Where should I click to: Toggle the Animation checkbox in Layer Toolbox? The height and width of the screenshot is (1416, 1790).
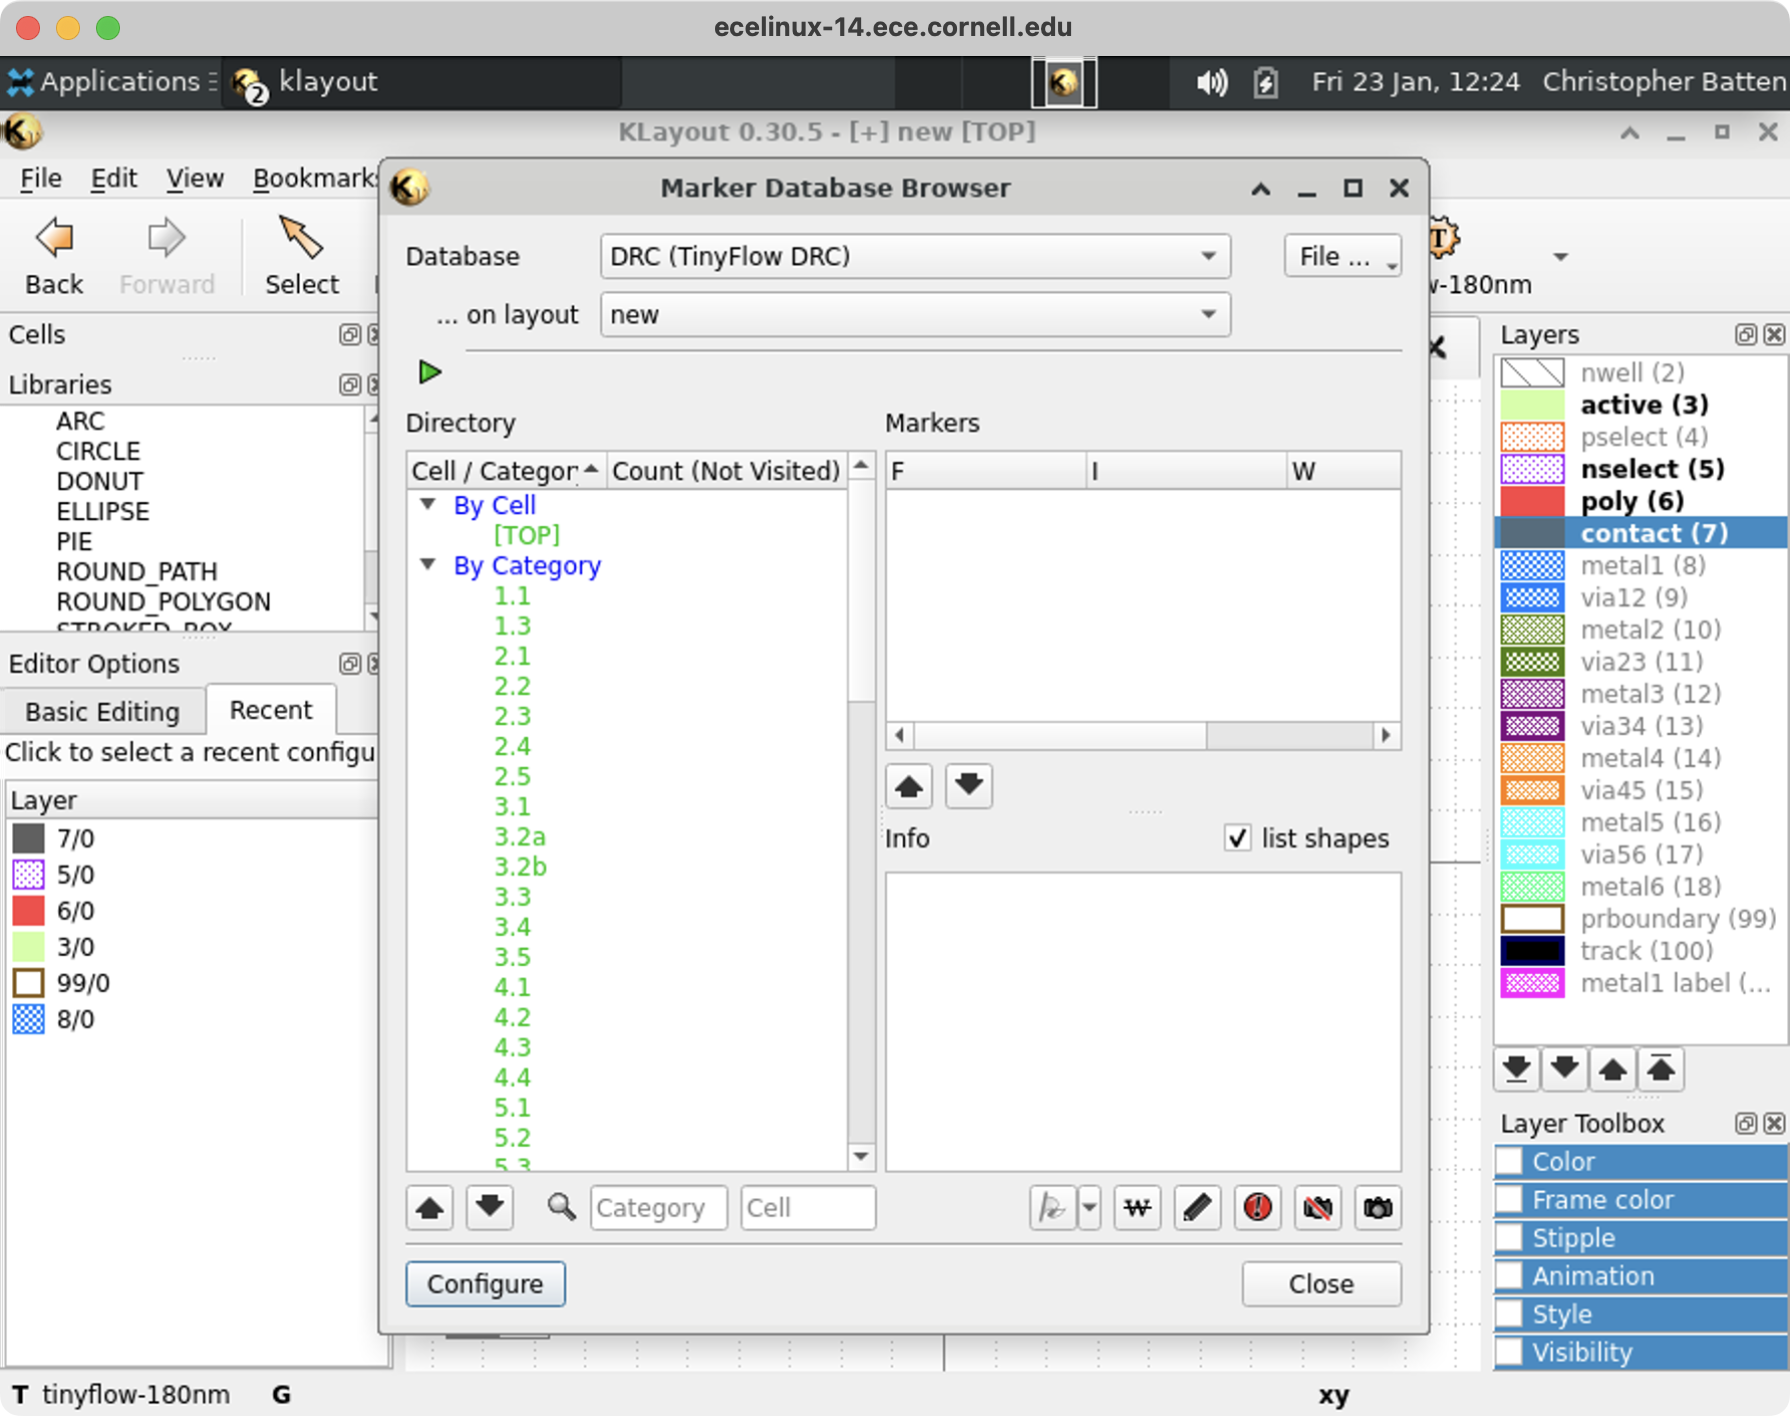[x=1509, y=1276]
